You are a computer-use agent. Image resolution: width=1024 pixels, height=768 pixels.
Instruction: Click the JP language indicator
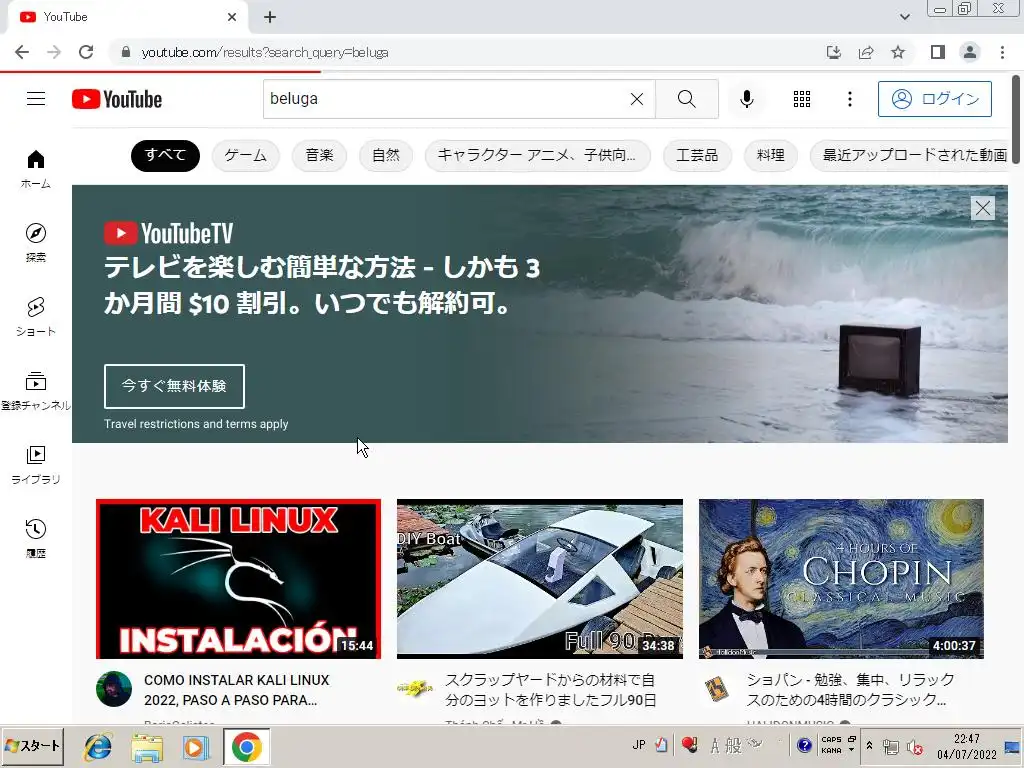[x=639, y=745]
